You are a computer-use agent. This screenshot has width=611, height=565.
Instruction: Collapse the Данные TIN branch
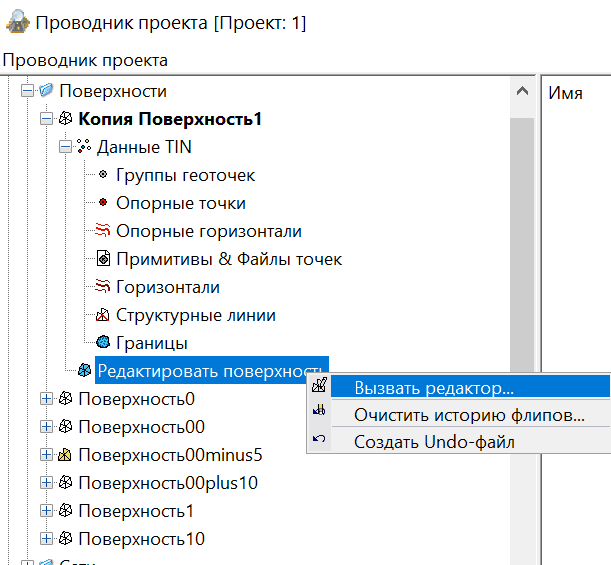[x=65, y=147]
